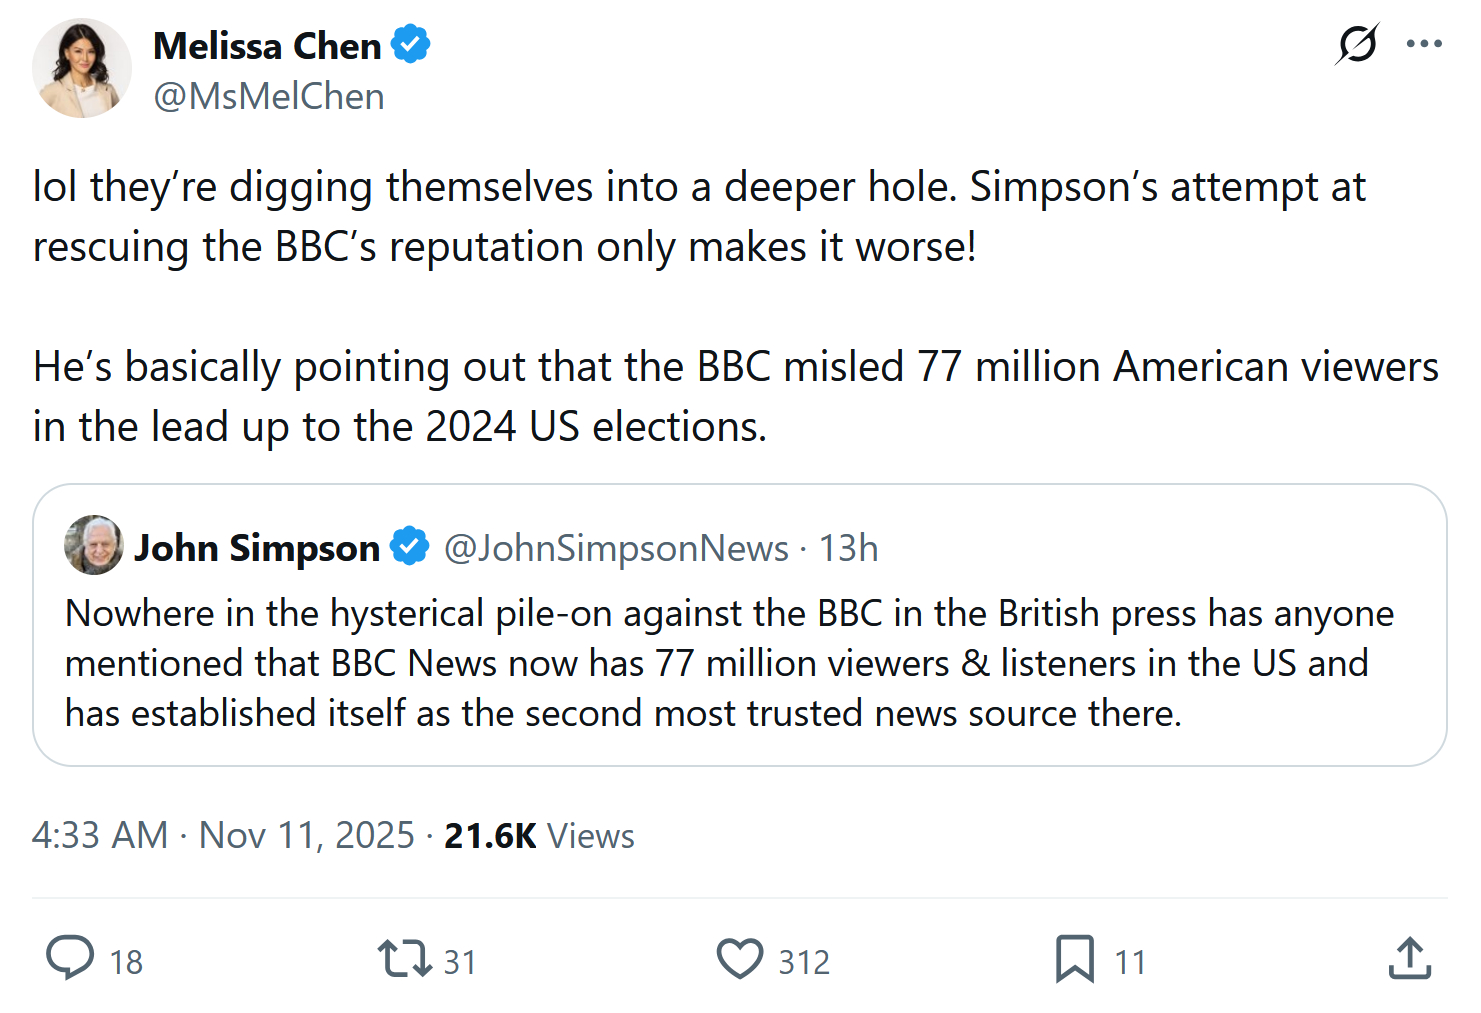Repost this tweet with the retweet icon
1481x1013 pixels.
[403, 958]
